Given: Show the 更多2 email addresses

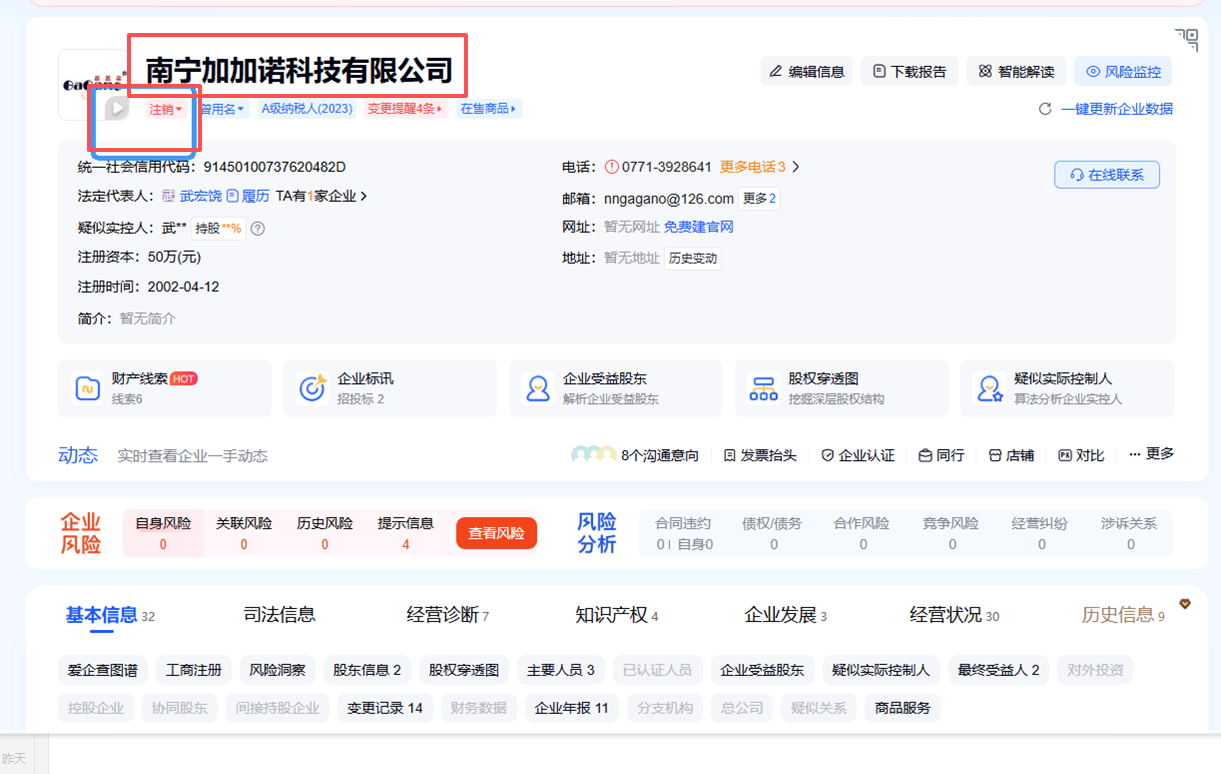Looking at the screenshot, I should point(759,198).
